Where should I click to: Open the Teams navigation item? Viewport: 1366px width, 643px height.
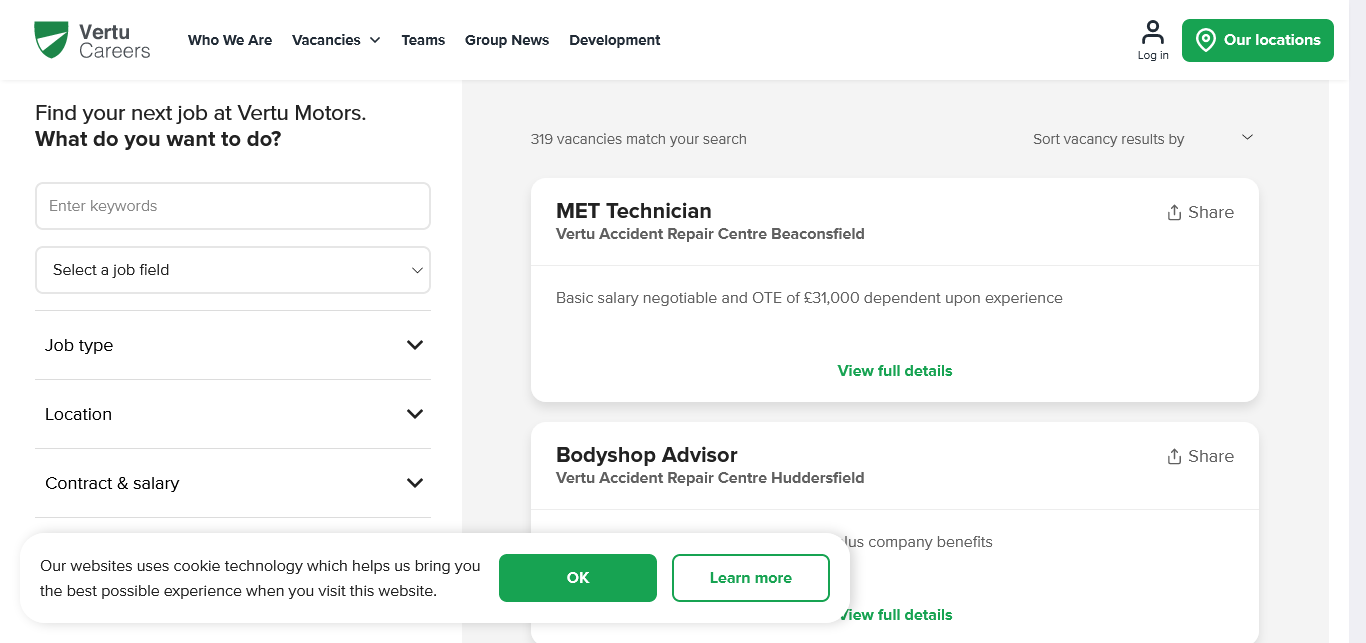pos(423,40)
